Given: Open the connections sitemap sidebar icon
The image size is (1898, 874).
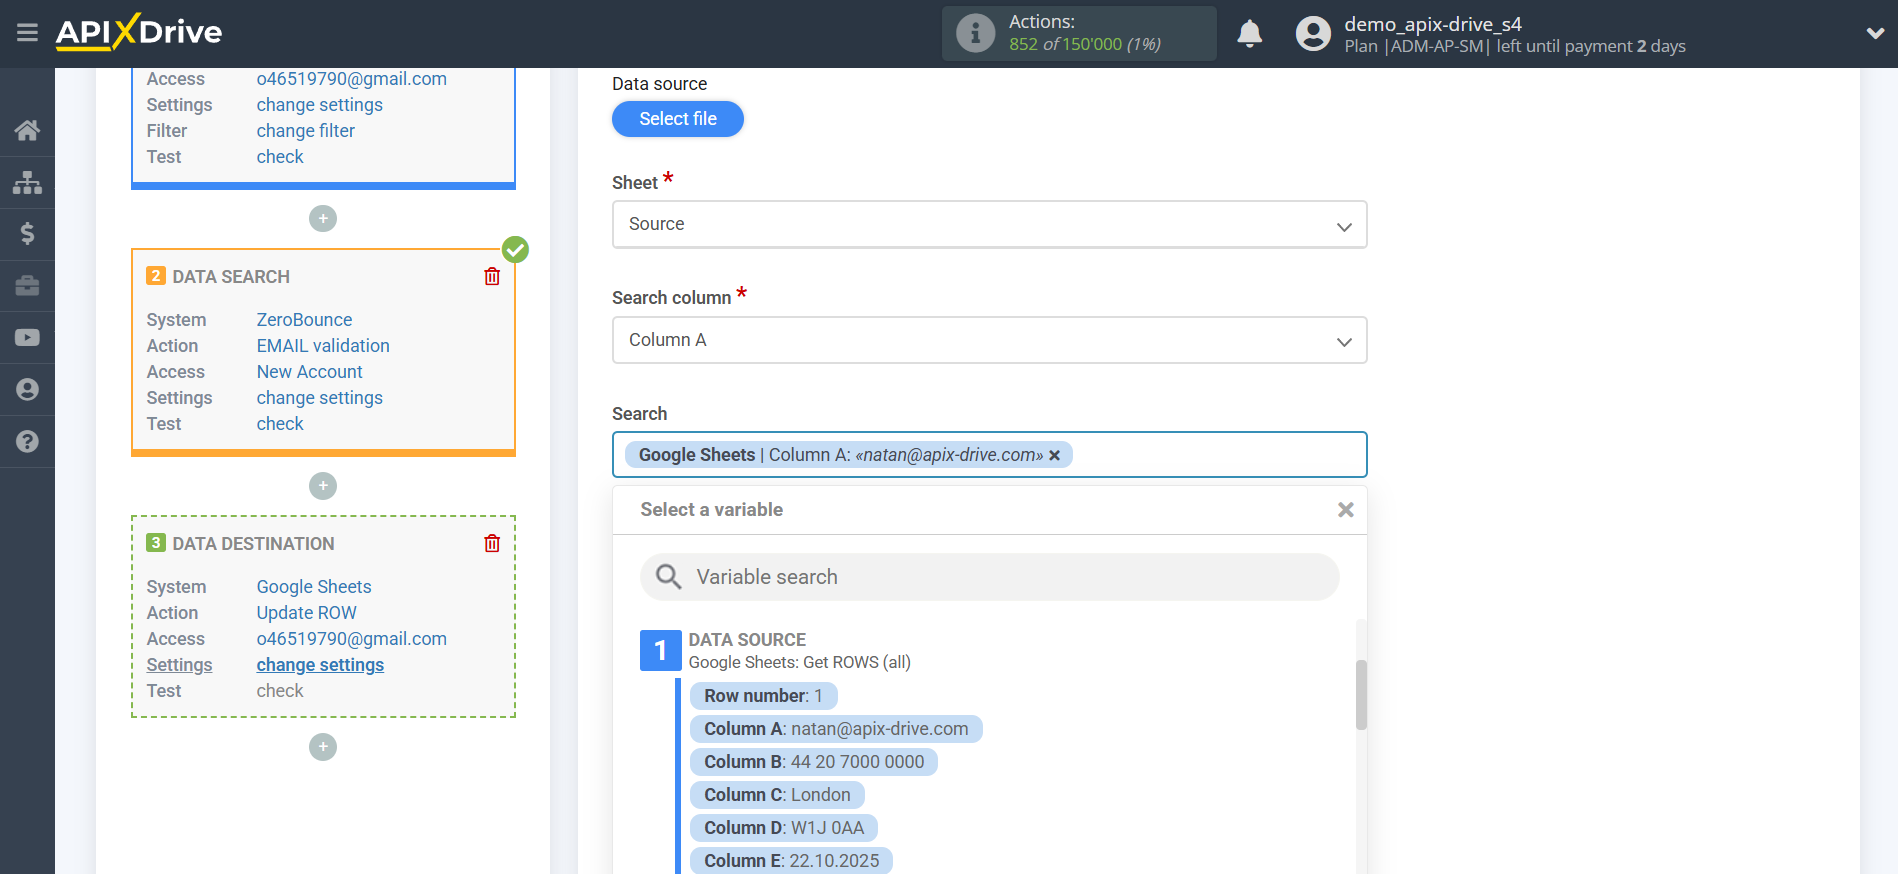Looking at the screenshot, I should (27, 182).
